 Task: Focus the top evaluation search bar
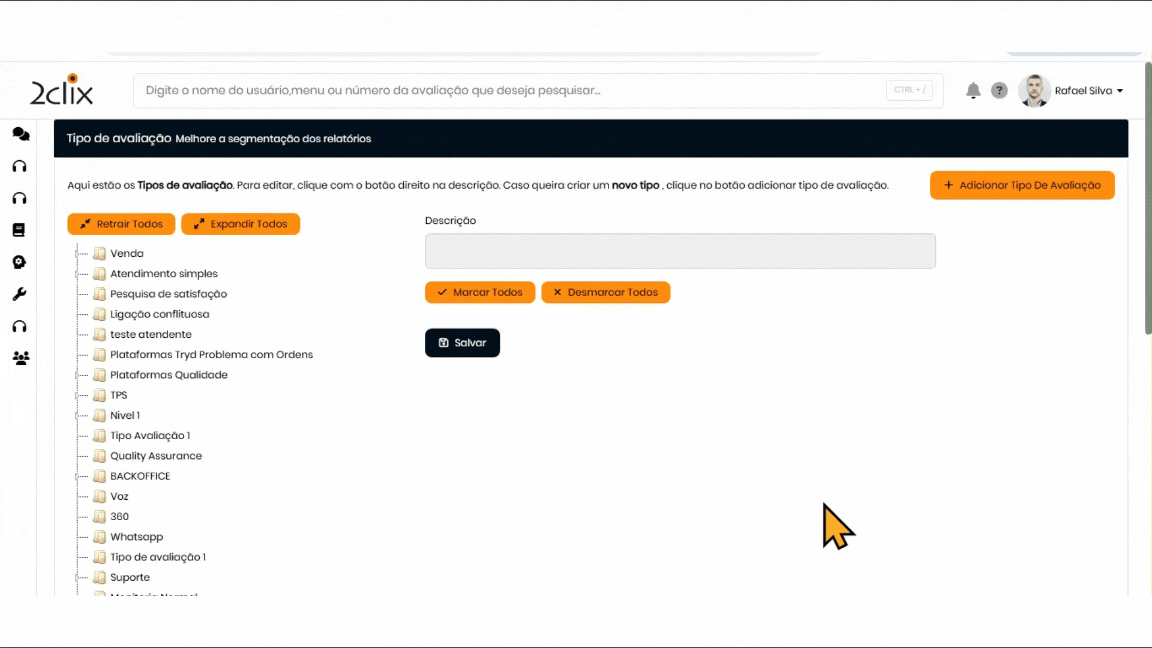[510, 91]
